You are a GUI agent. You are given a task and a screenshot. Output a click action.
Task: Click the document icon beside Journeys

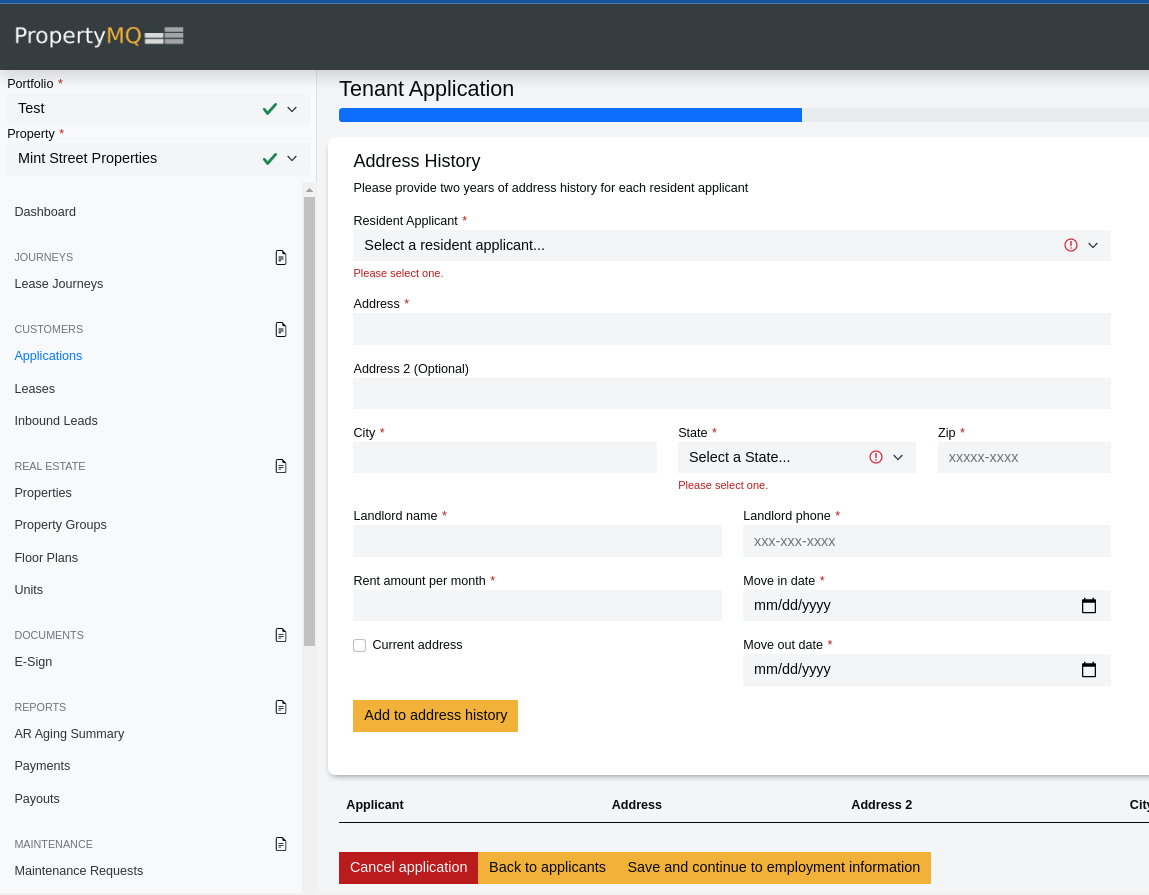pos(281,257)
